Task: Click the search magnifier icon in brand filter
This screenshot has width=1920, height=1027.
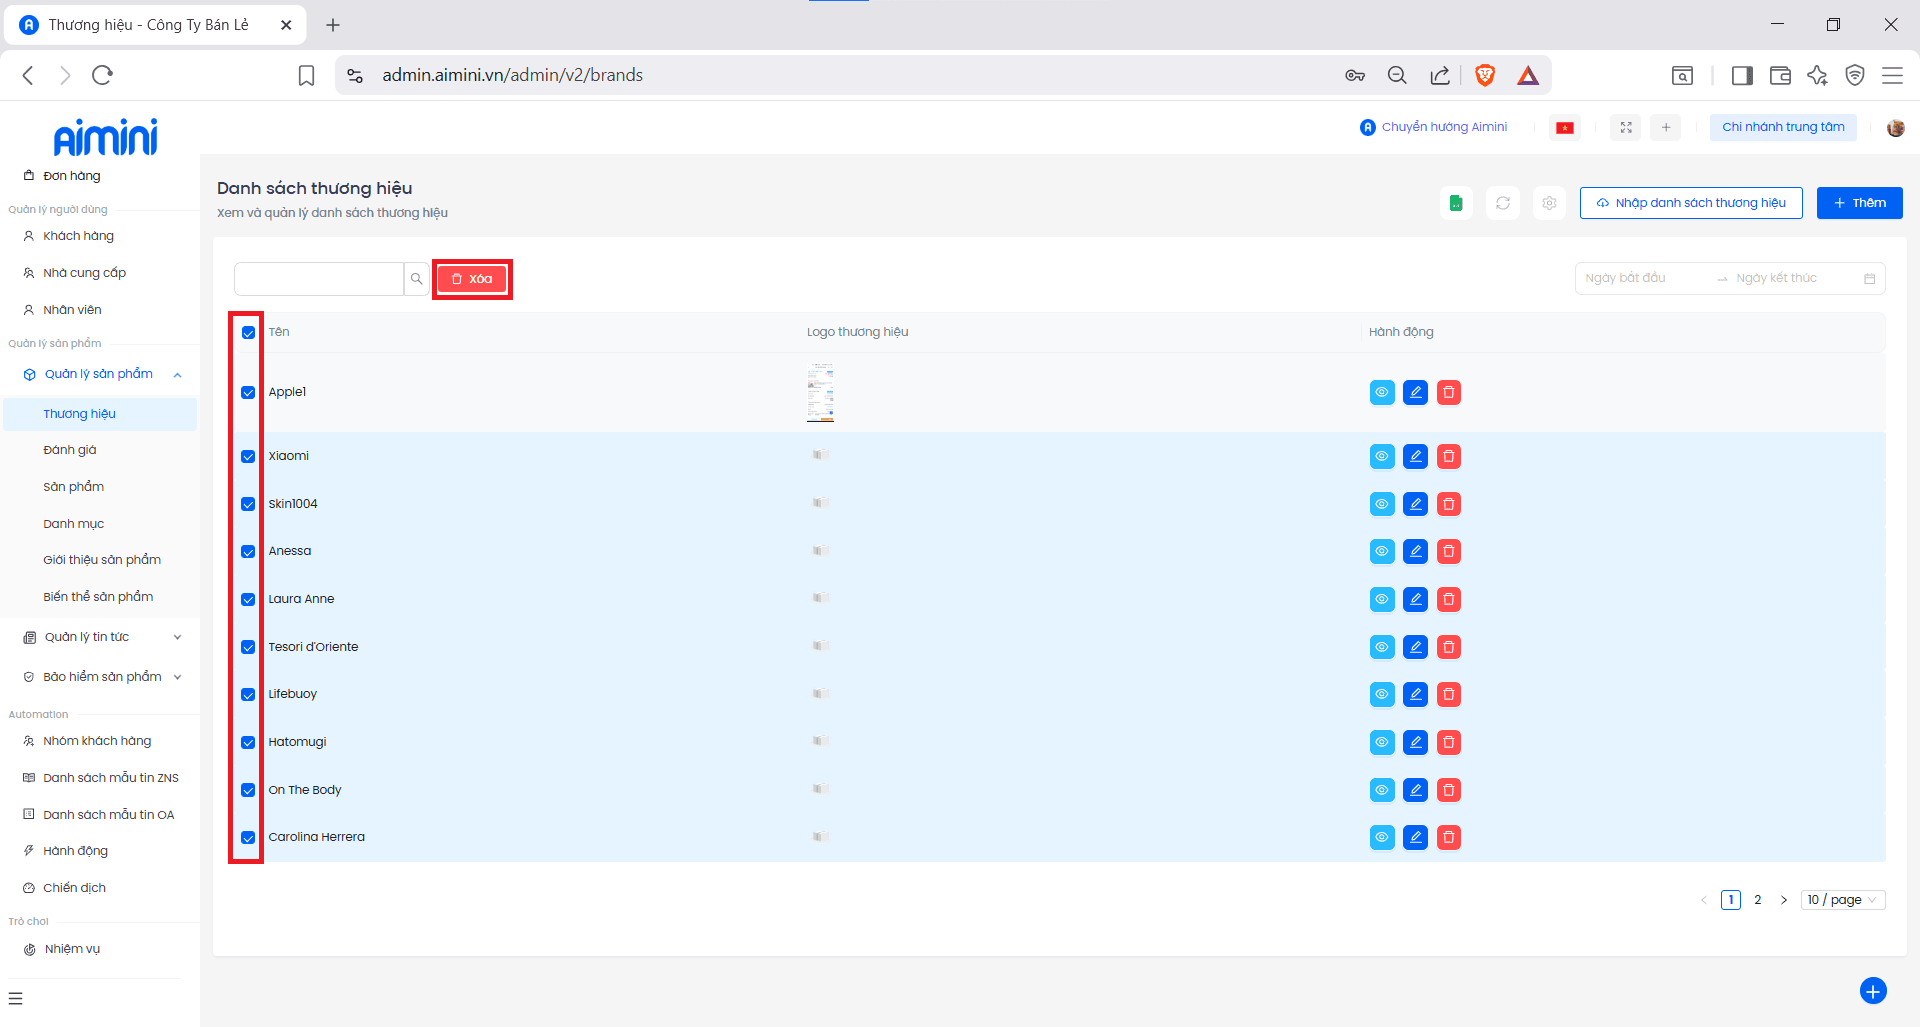Action: pyautogui.click(x=416, y=279)
